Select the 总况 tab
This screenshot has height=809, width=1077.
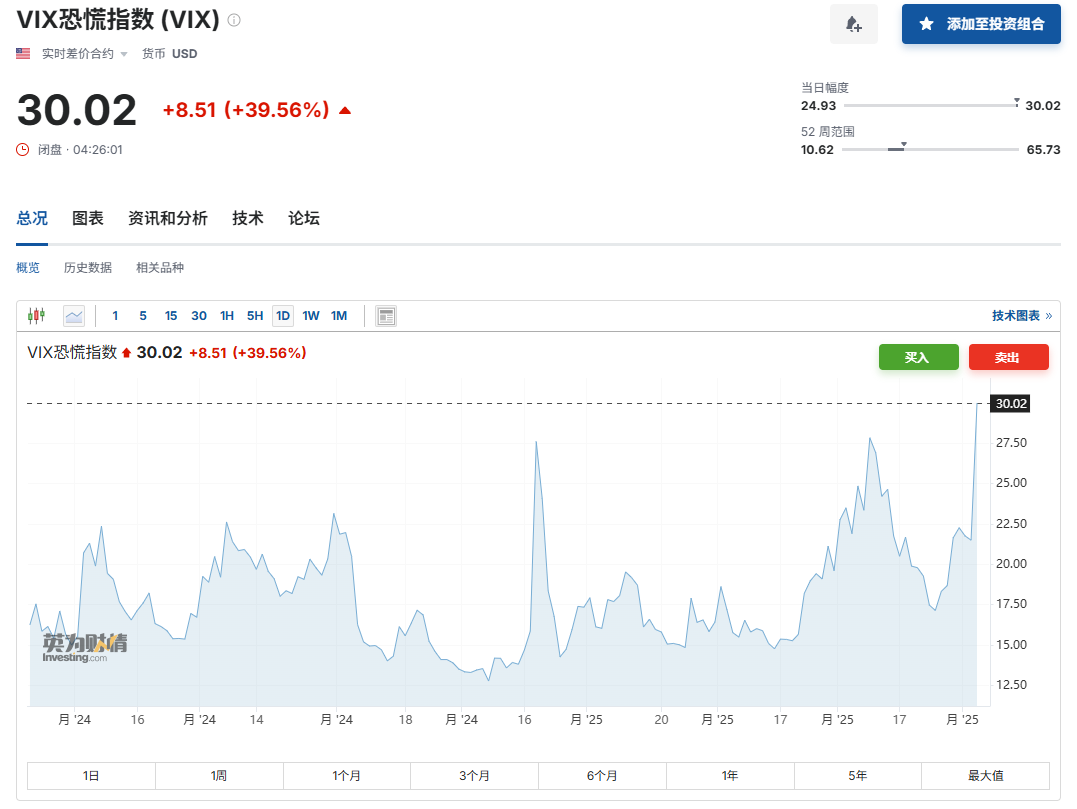tap(32, 218)
